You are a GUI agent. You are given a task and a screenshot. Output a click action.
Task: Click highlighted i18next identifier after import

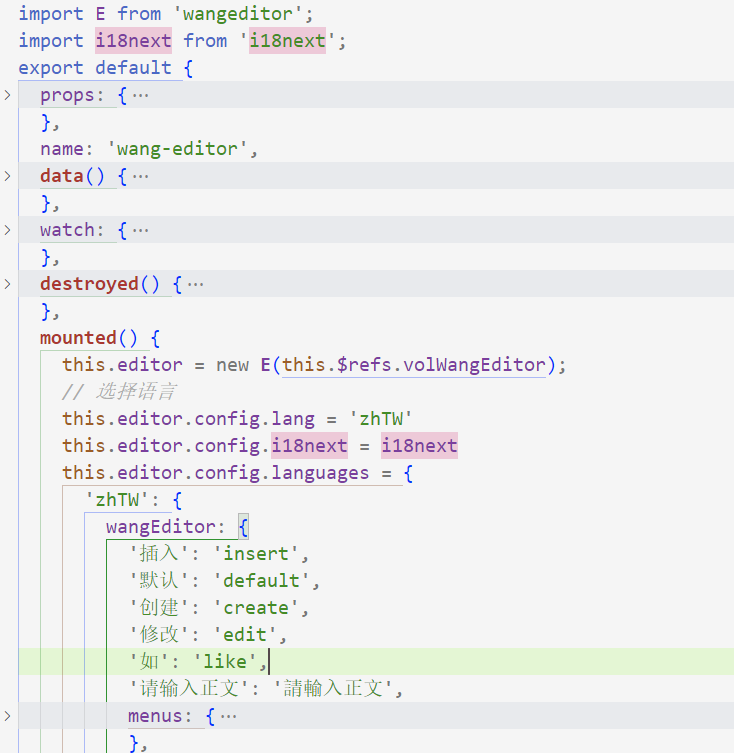tap(133, 41)
